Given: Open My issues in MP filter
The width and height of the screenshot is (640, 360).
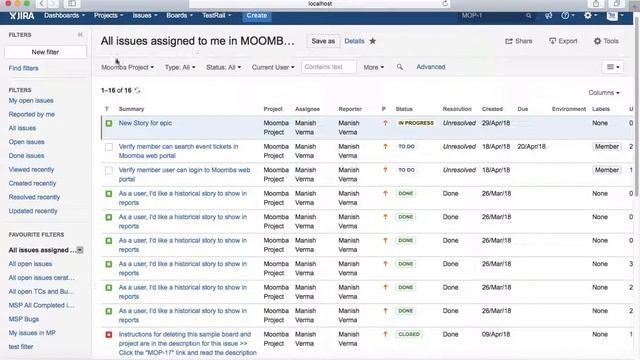Looking at the screenshot, I should click(x=32, y=333).
